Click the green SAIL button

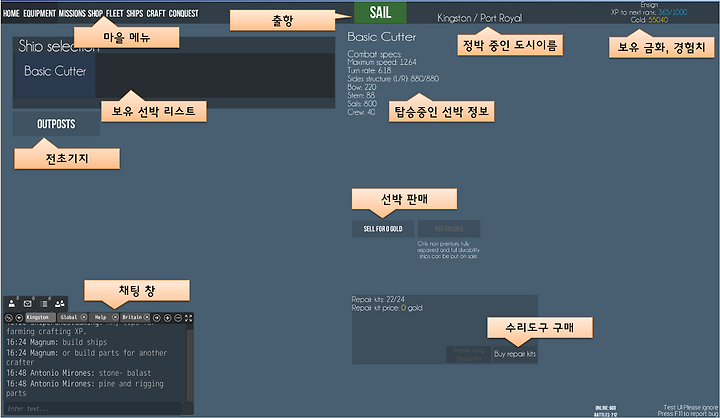coord(380,12)
